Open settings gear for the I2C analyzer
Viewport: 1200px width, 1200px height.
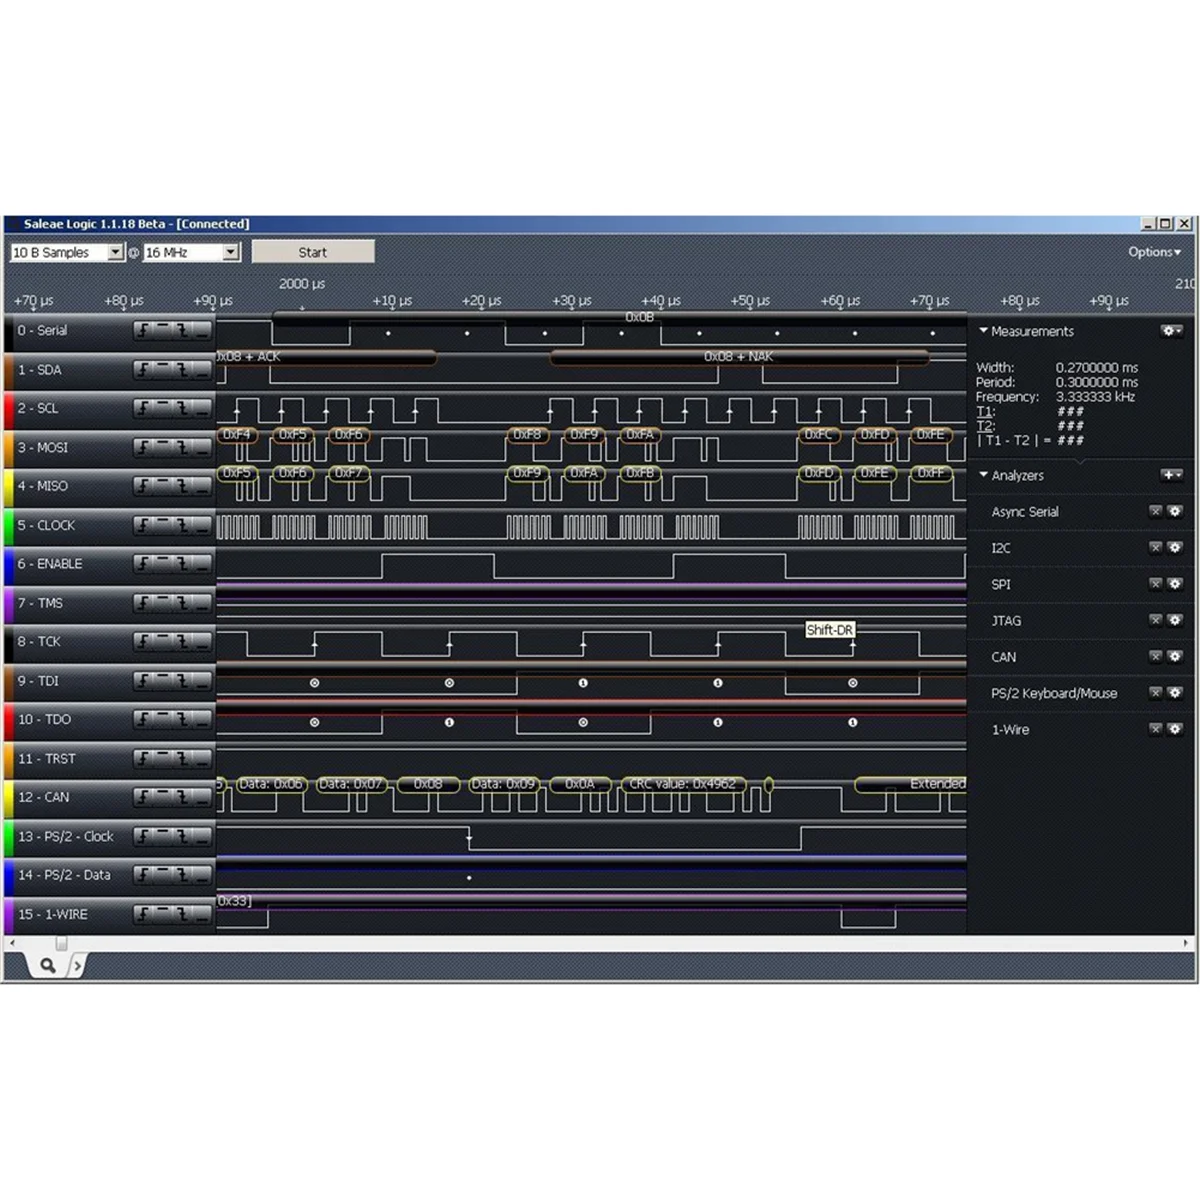point(1175,547)
